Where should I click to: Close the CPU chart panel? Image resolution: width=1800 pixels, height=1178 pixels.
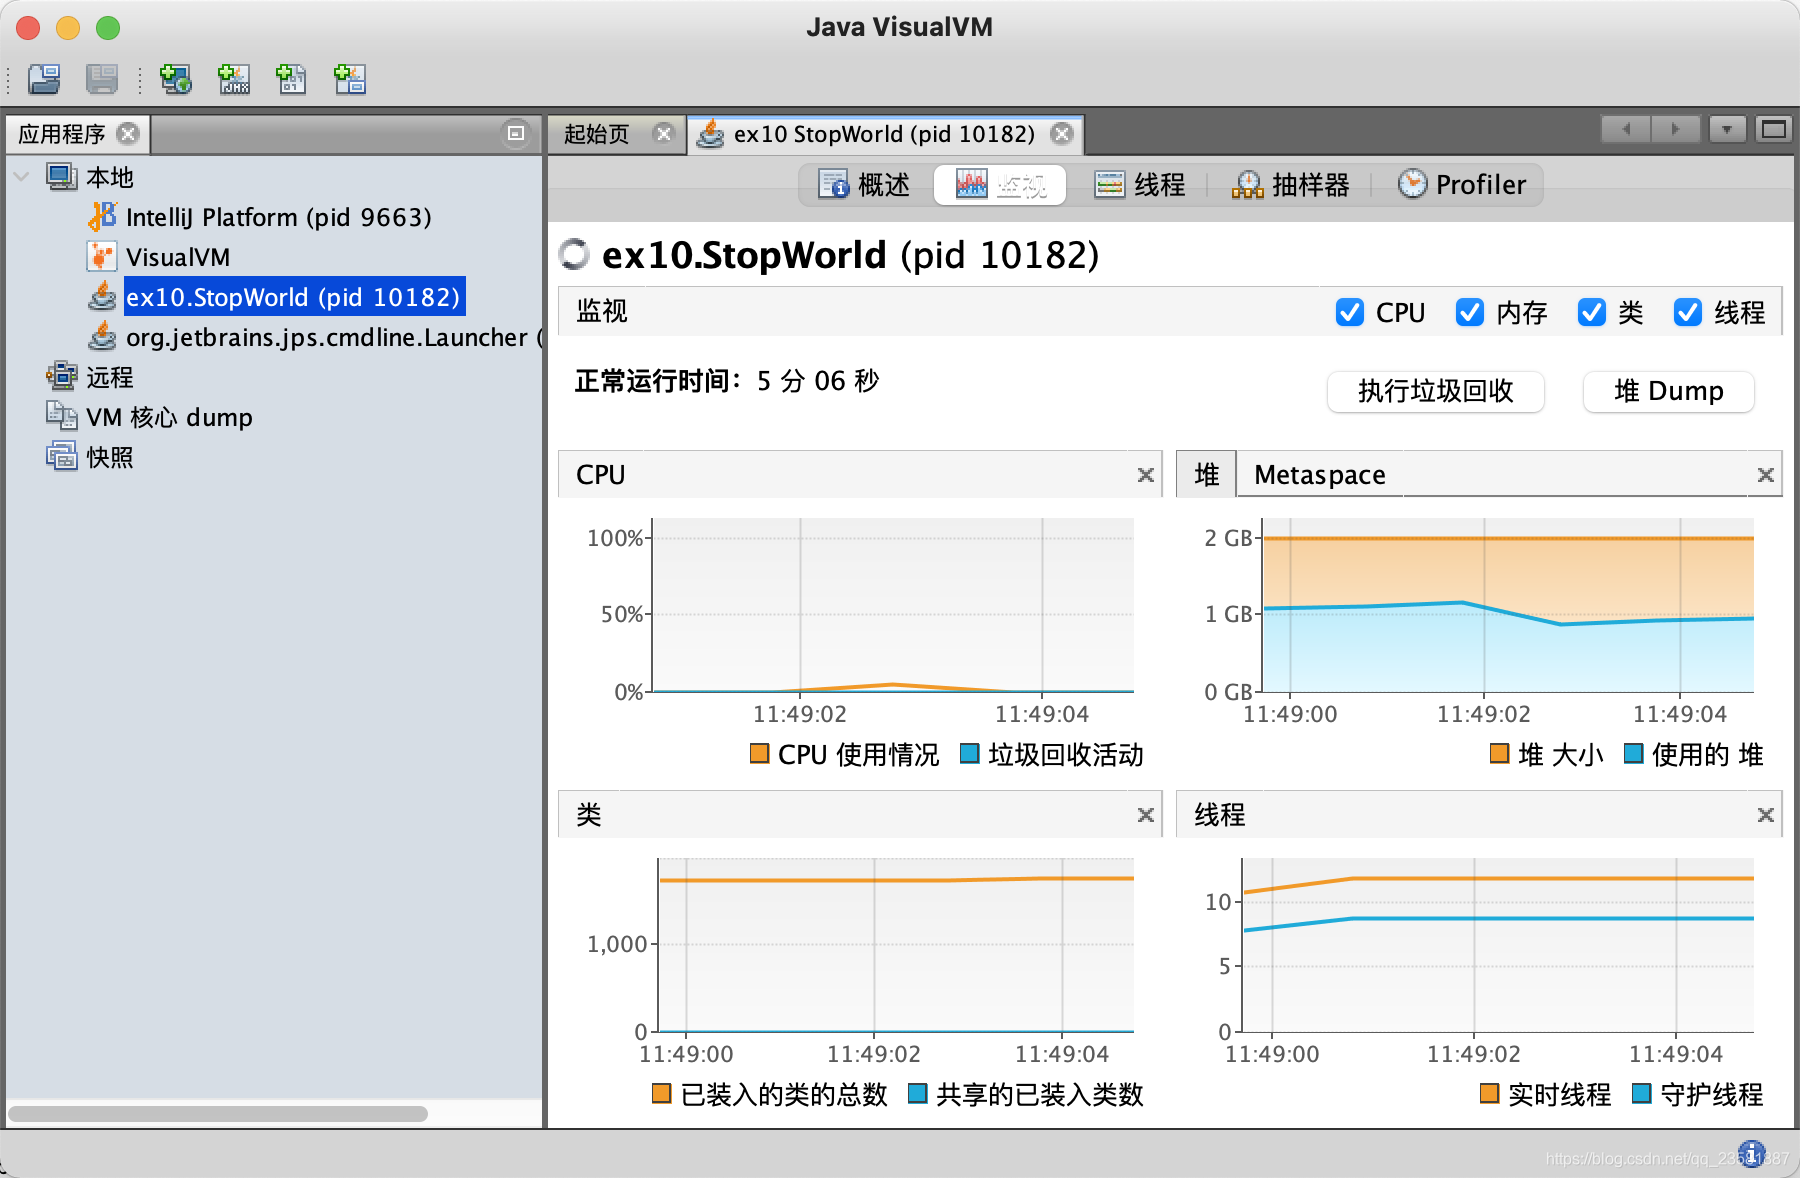coord(1146,475)
